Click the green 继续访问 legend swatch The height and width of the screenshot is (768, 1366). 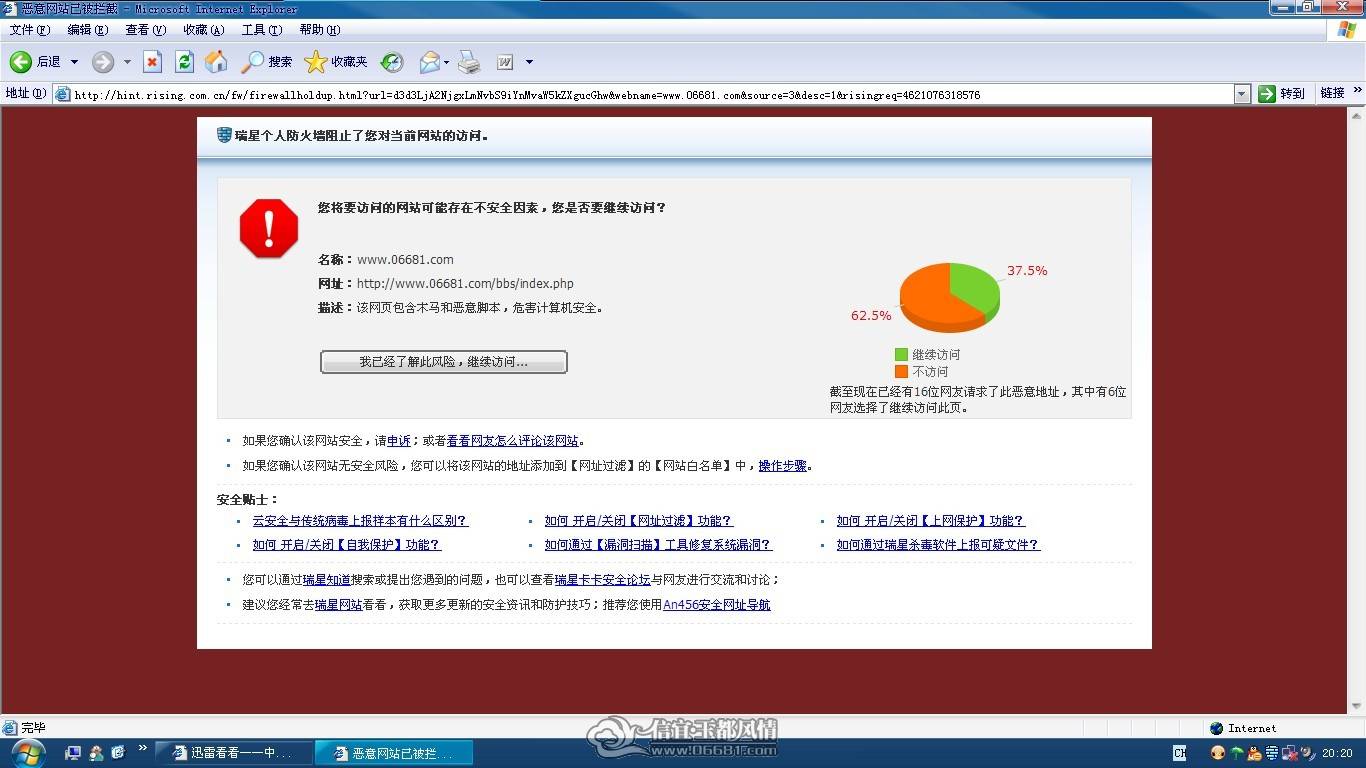[x=901, y=354]
